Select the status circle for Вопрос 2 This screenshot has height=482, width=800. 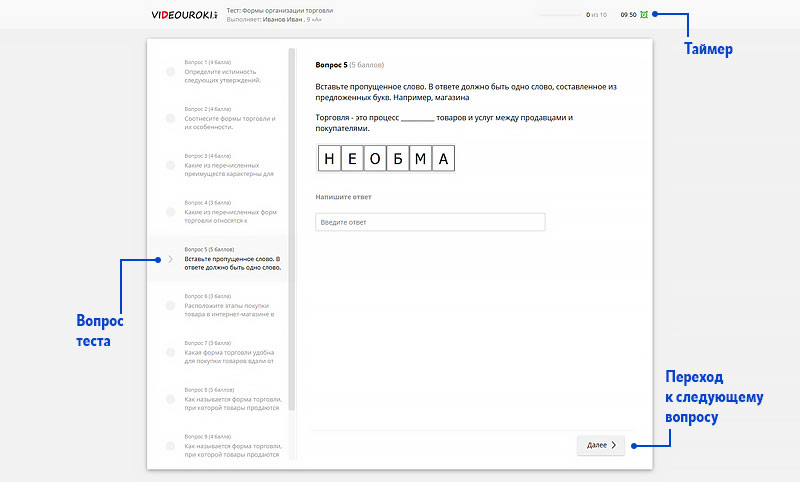click(x=170, y=119)
